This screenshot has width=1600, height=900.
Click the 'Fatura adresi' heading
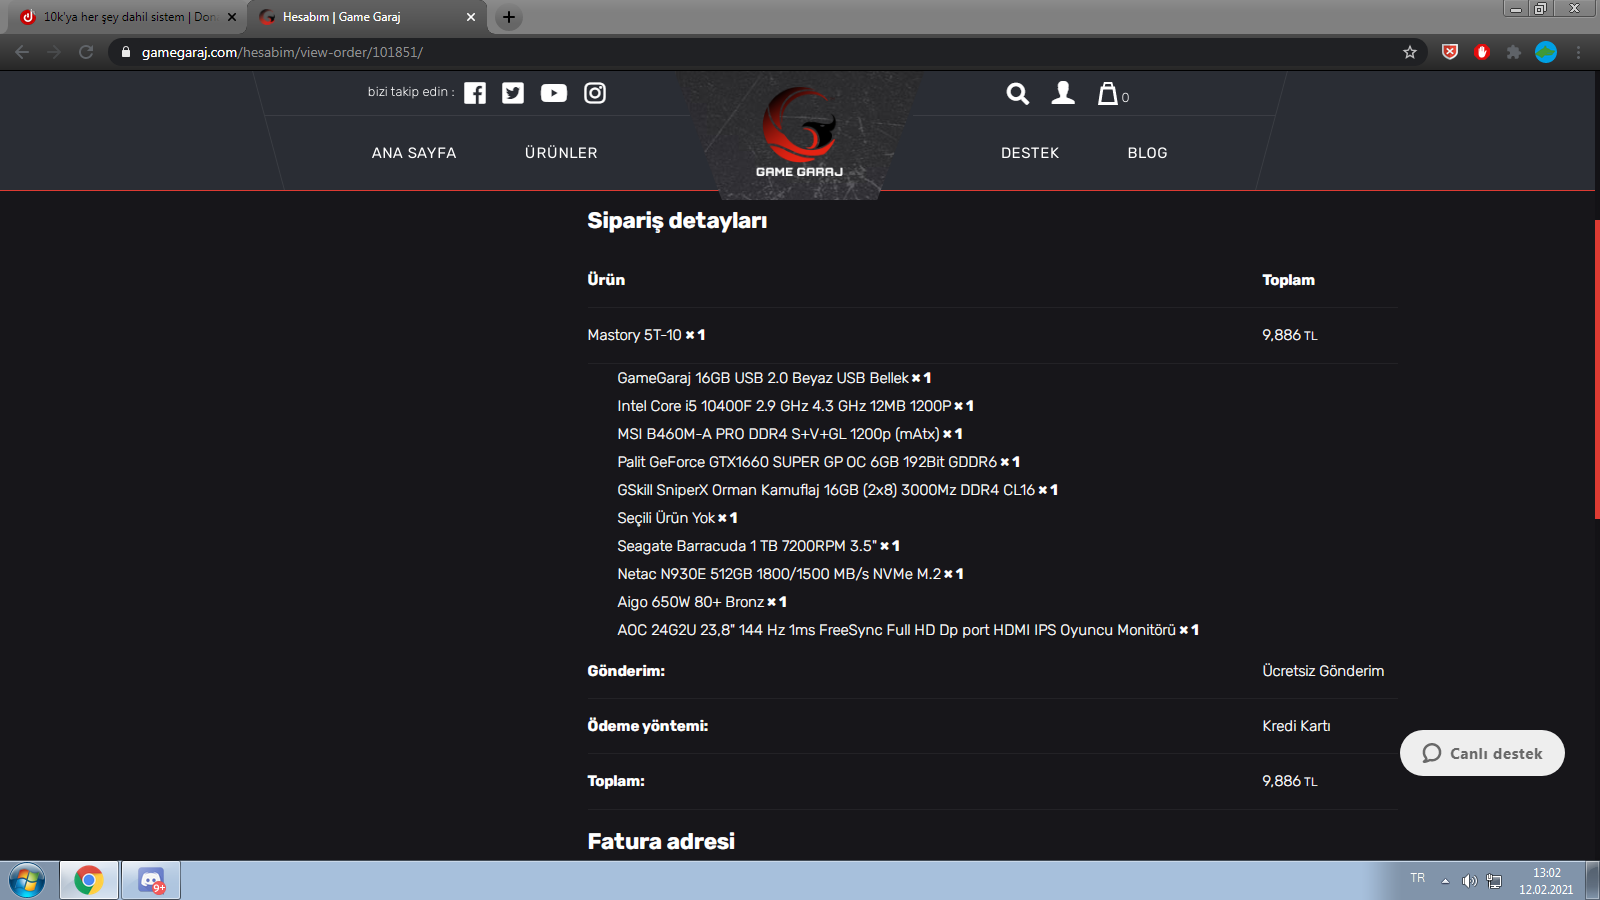pos(661,842)
